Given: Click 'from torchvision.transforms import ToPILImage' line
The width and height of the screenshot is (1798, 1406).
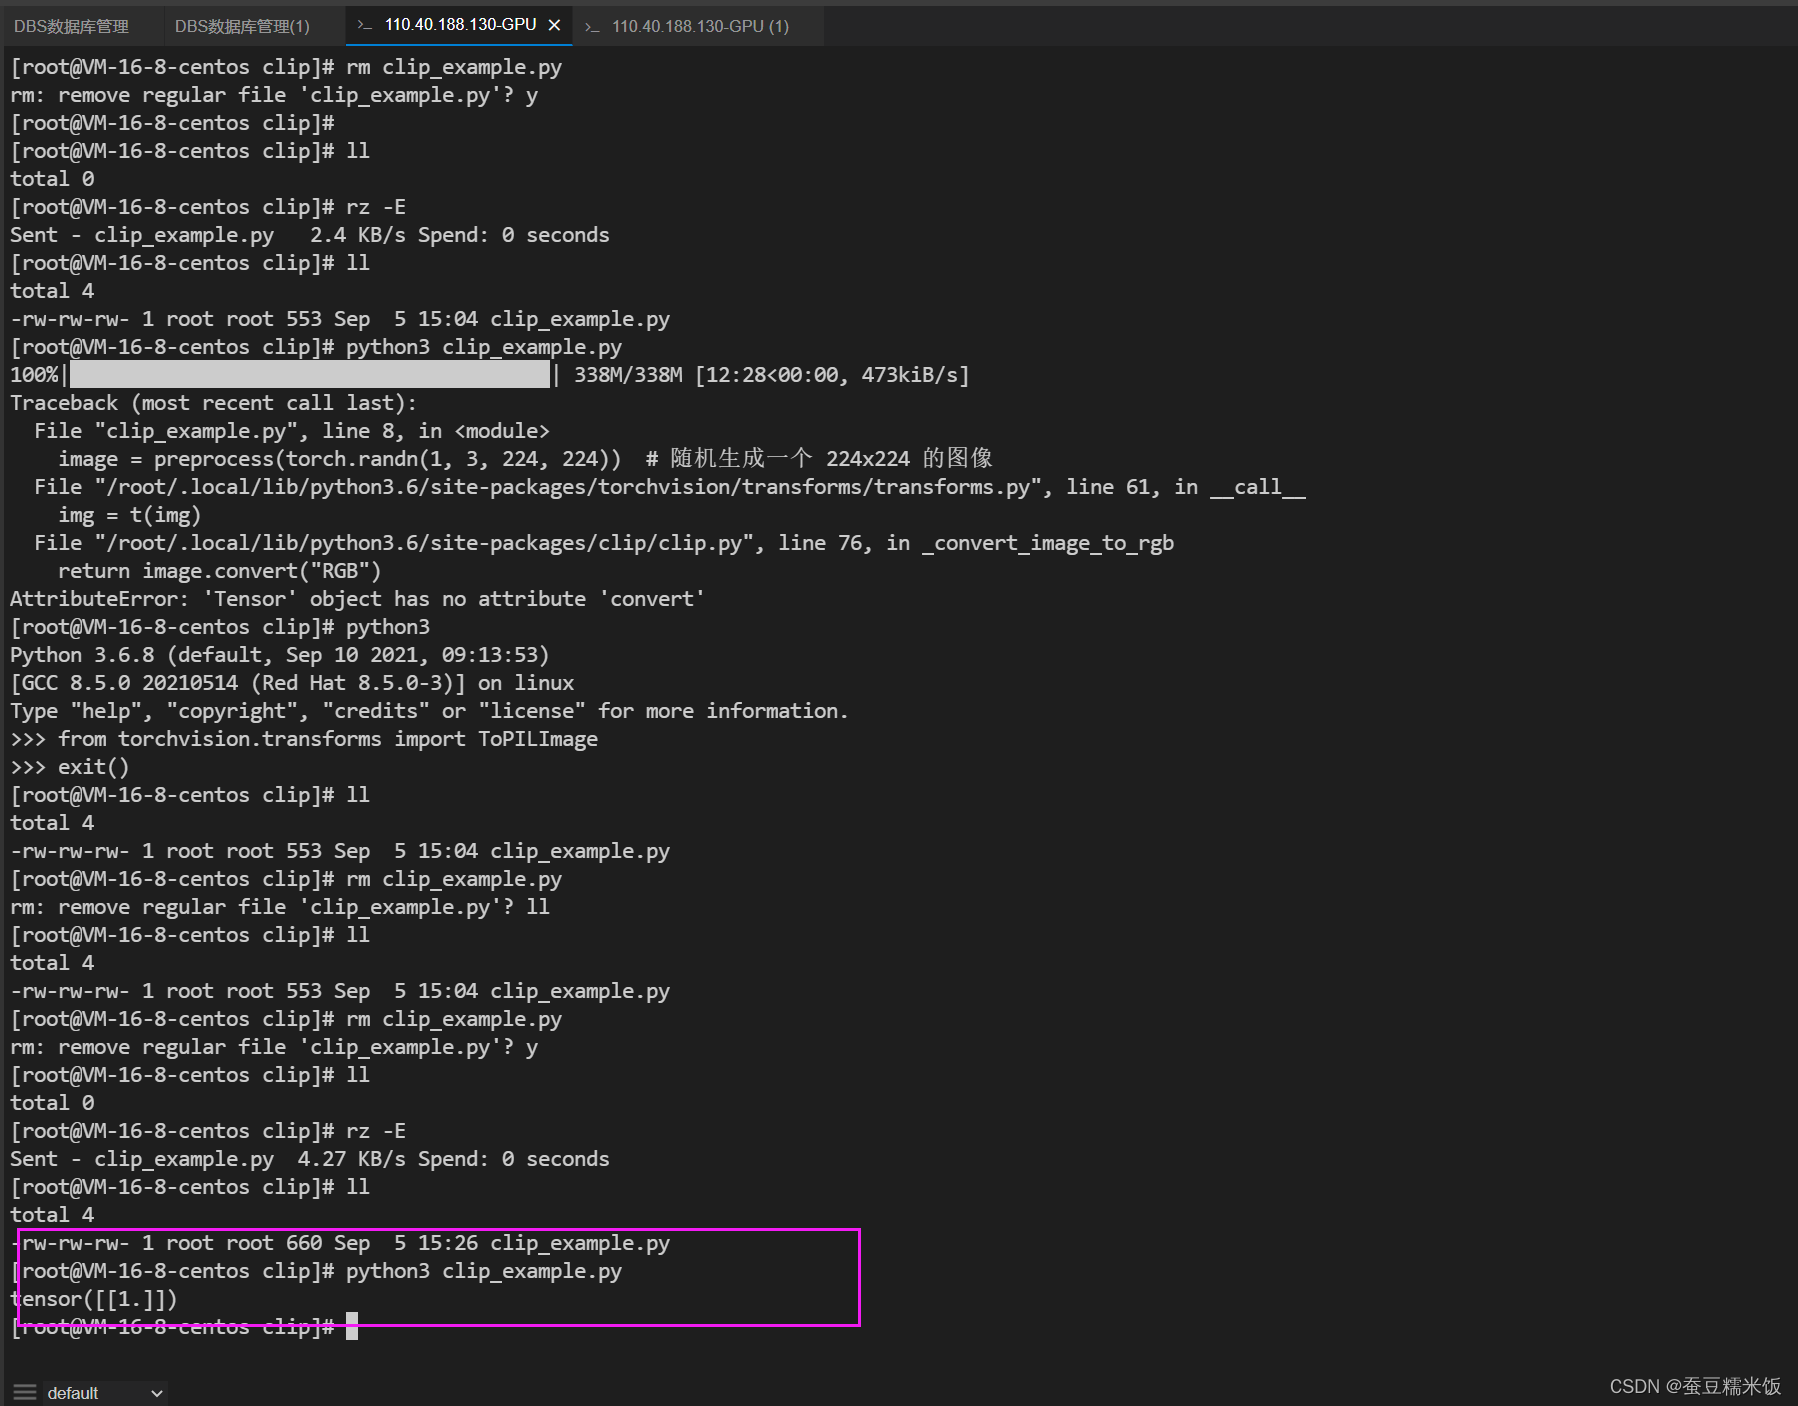Looking at the screenshot, I should click(x=304, y=739).
